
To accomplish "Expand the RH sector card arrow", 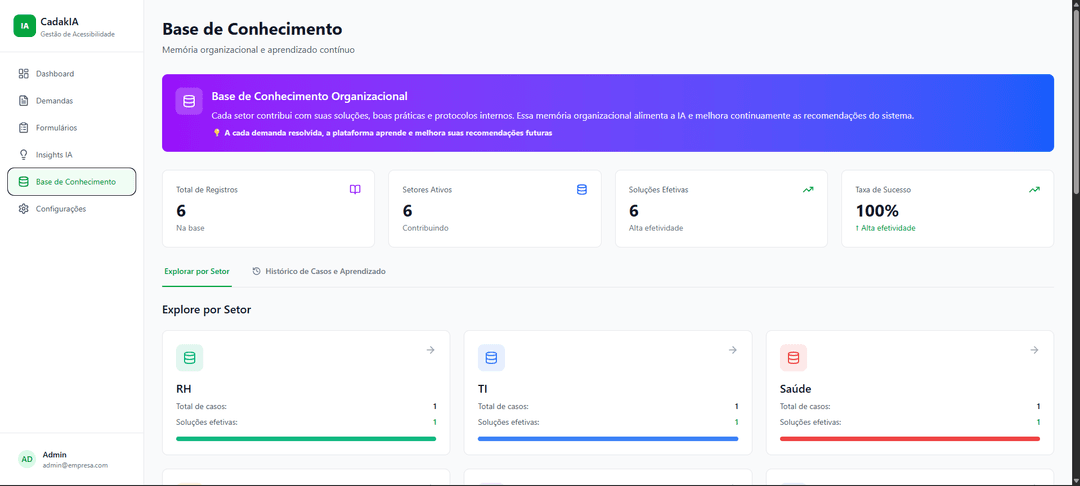I will pos(430,350).
